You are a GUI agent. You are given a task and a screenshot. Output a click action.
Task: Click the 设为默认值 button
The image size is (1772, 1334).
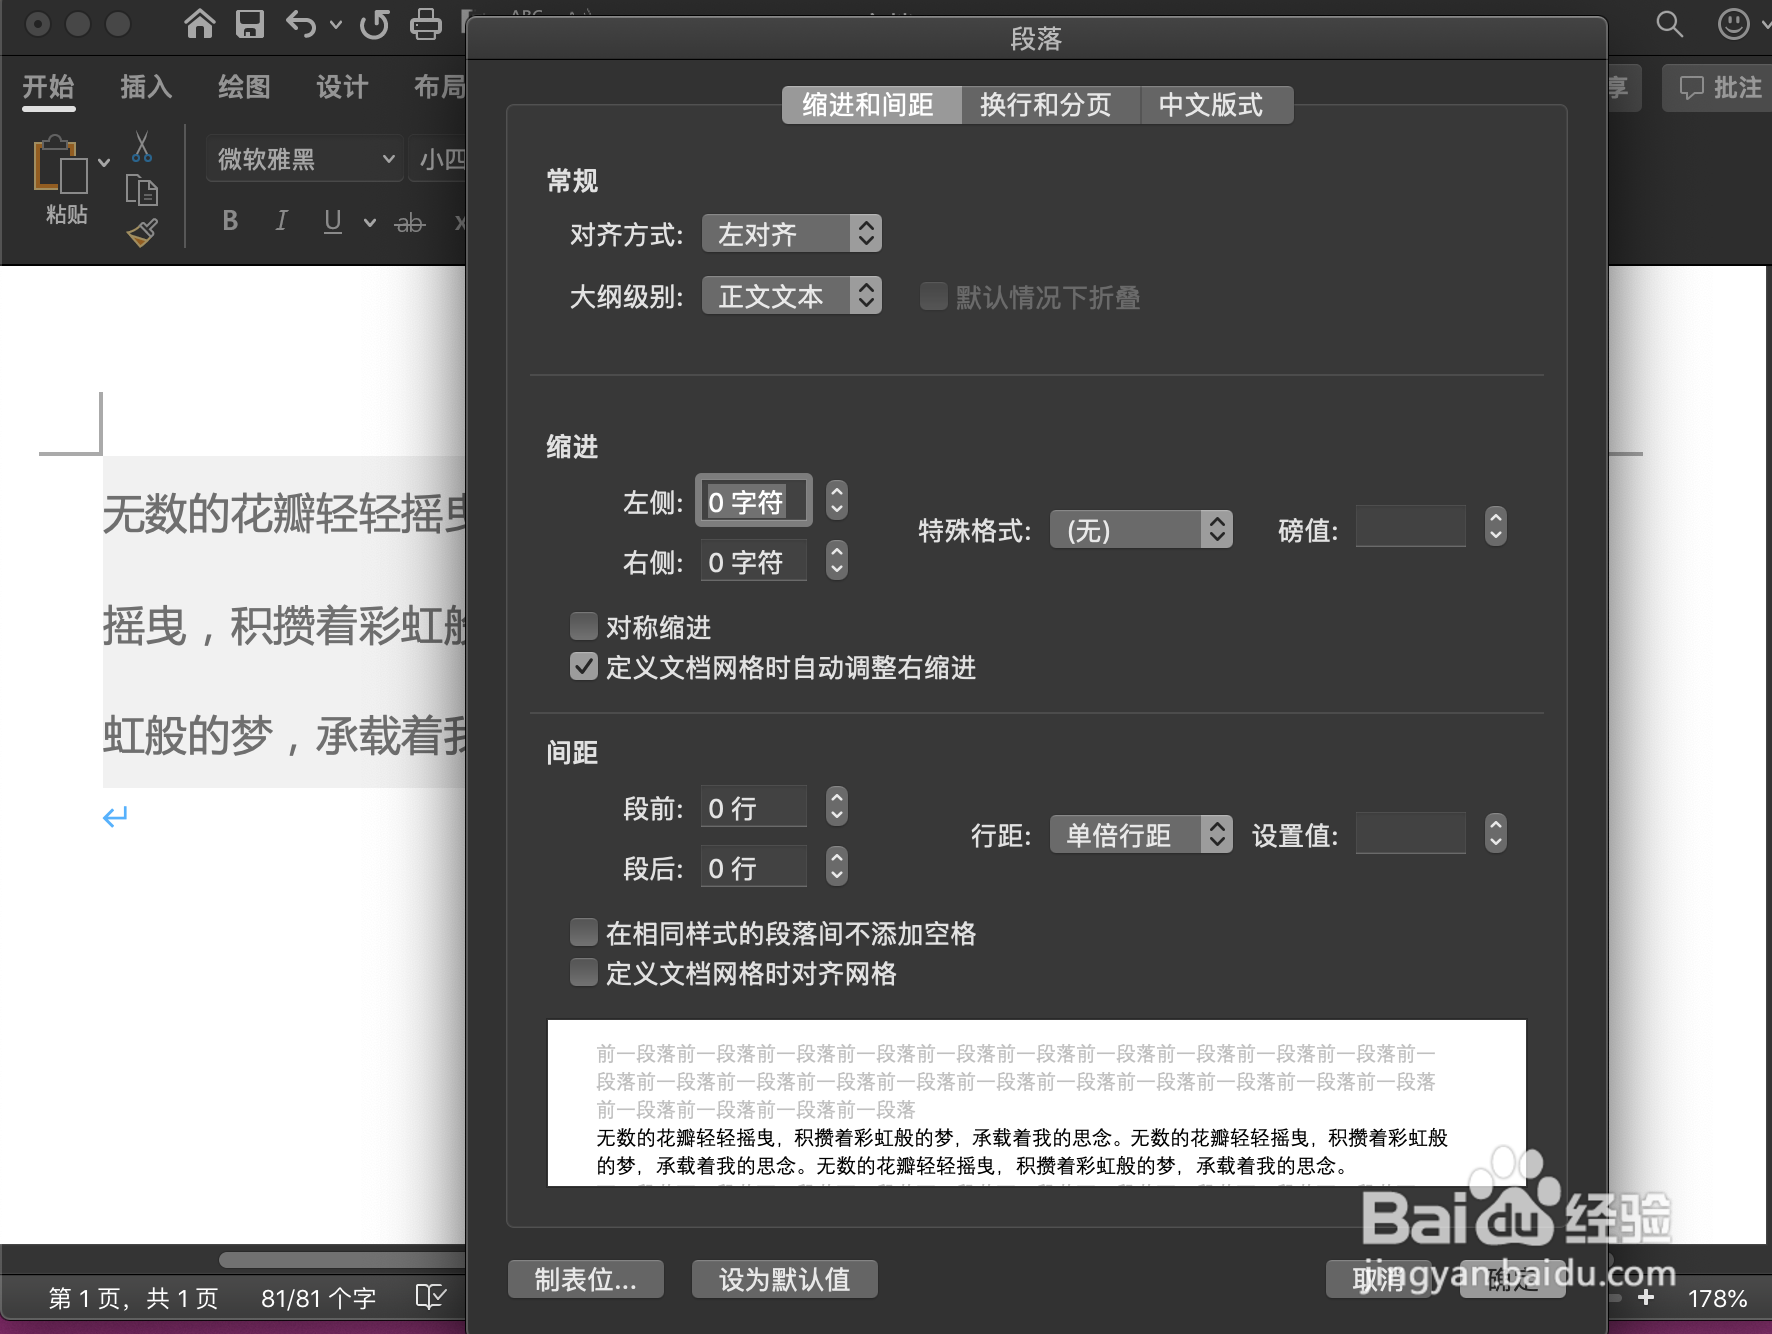click(x=784, y=1278)
